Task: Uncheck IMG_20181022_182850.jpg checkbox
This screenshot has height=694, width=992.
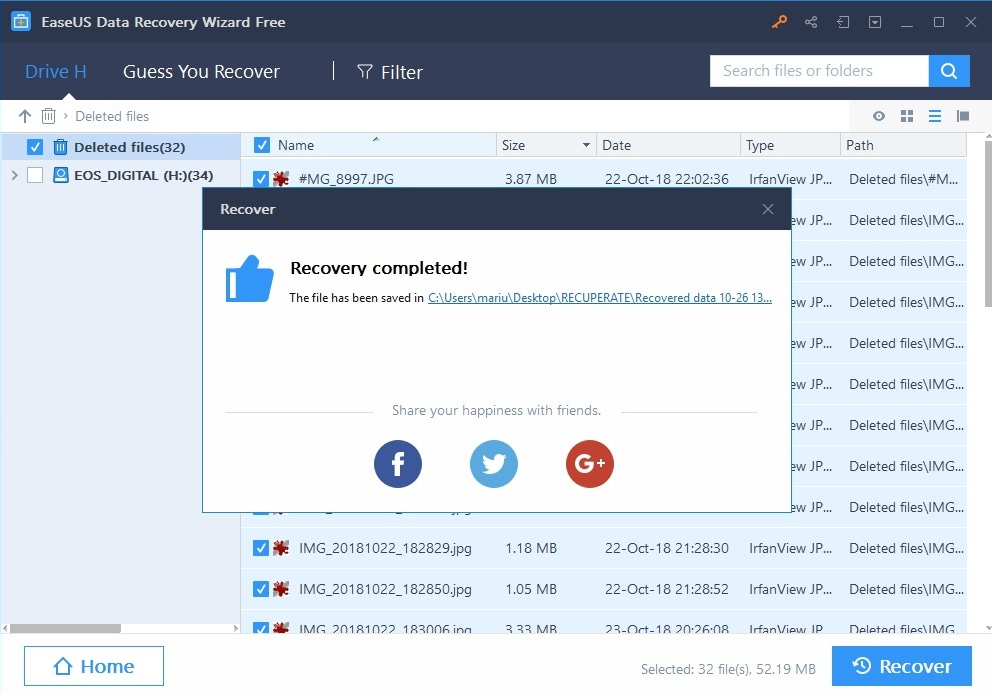Action: [x=261, y=589]
